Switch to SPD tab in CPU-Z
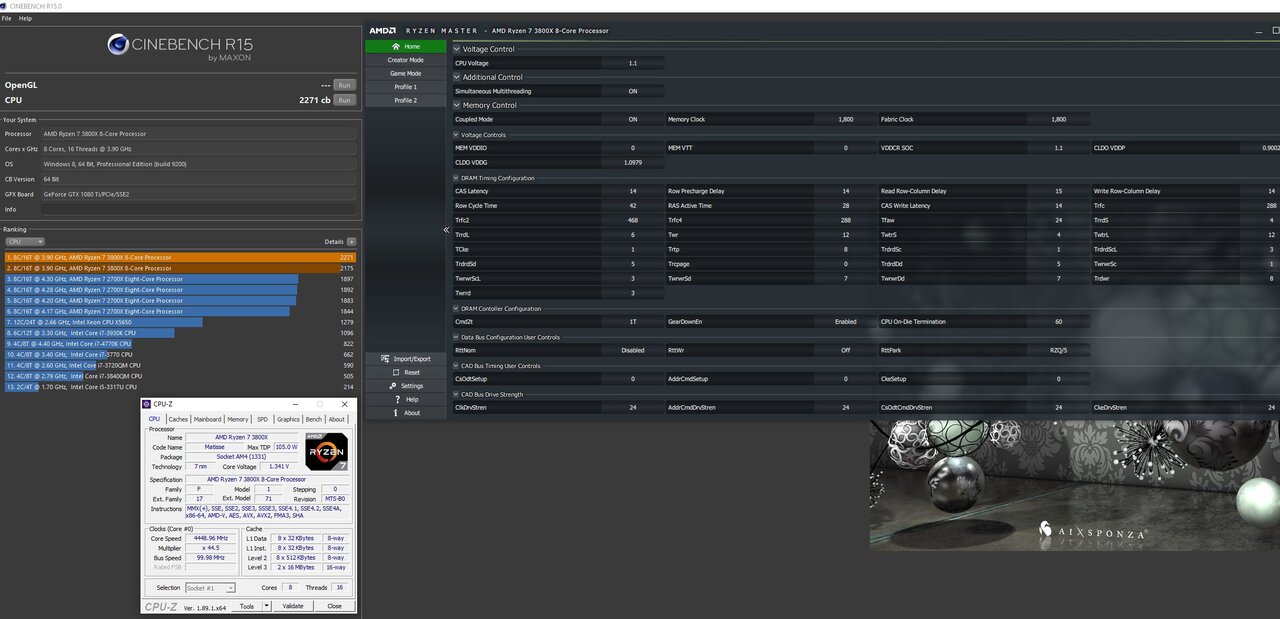The width and height of the screenshot is (1280, 619). (x=263, y=419)
